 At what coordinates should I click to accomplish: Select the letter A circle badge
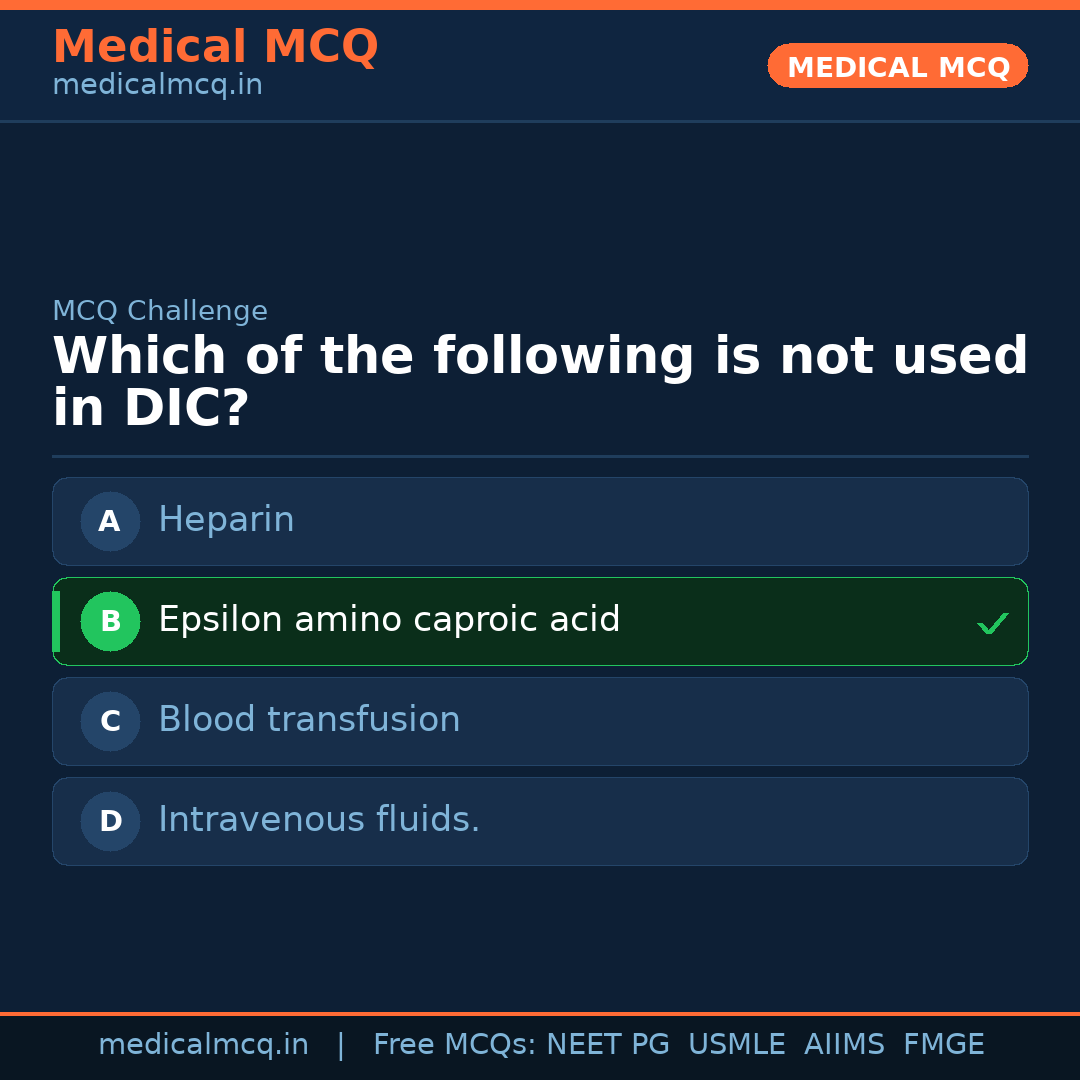coord(110,521)
